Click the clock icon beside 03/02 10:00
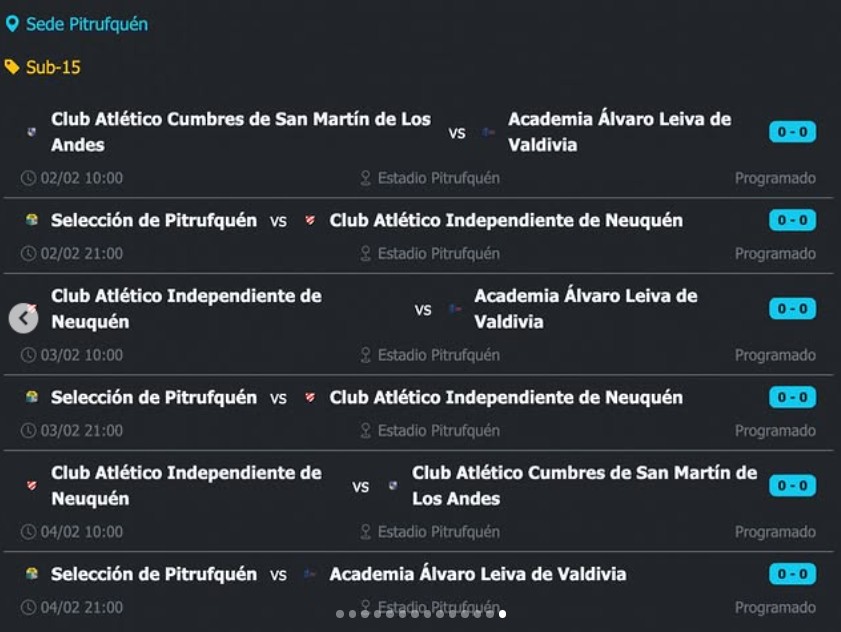Screen dimensions: 841x632 [28, 355]
